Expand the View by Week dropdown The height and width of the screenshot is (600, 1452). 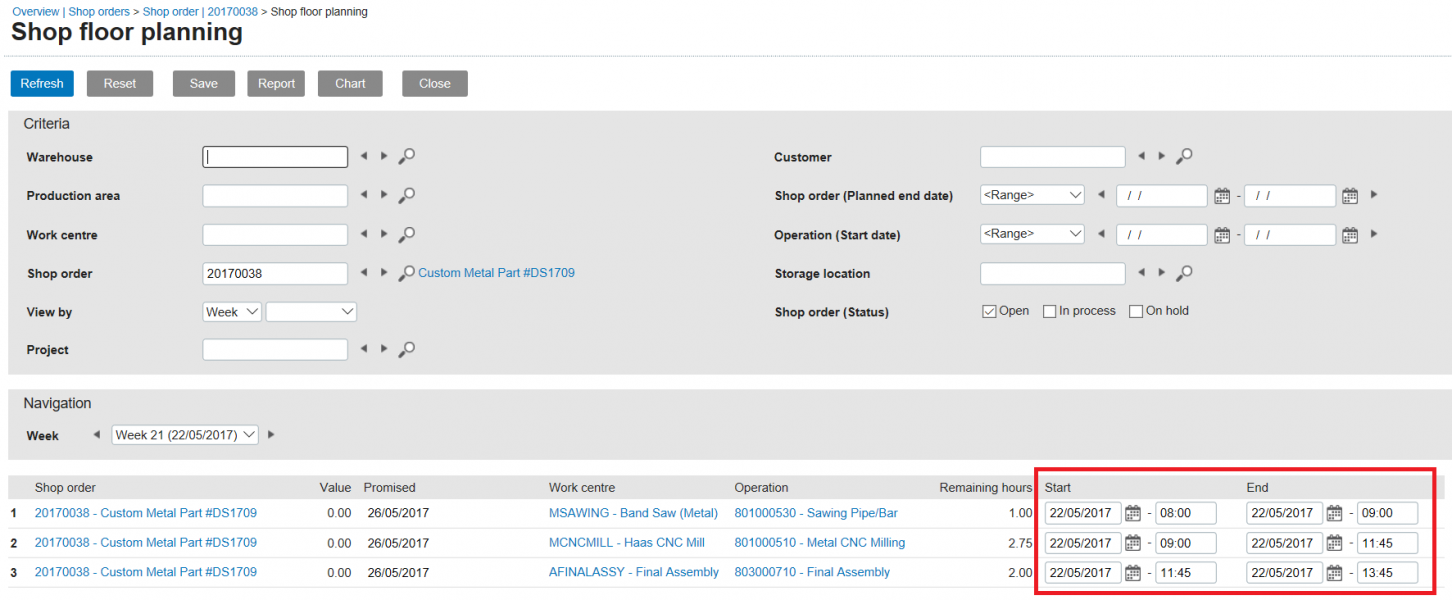tap(232, 312)
